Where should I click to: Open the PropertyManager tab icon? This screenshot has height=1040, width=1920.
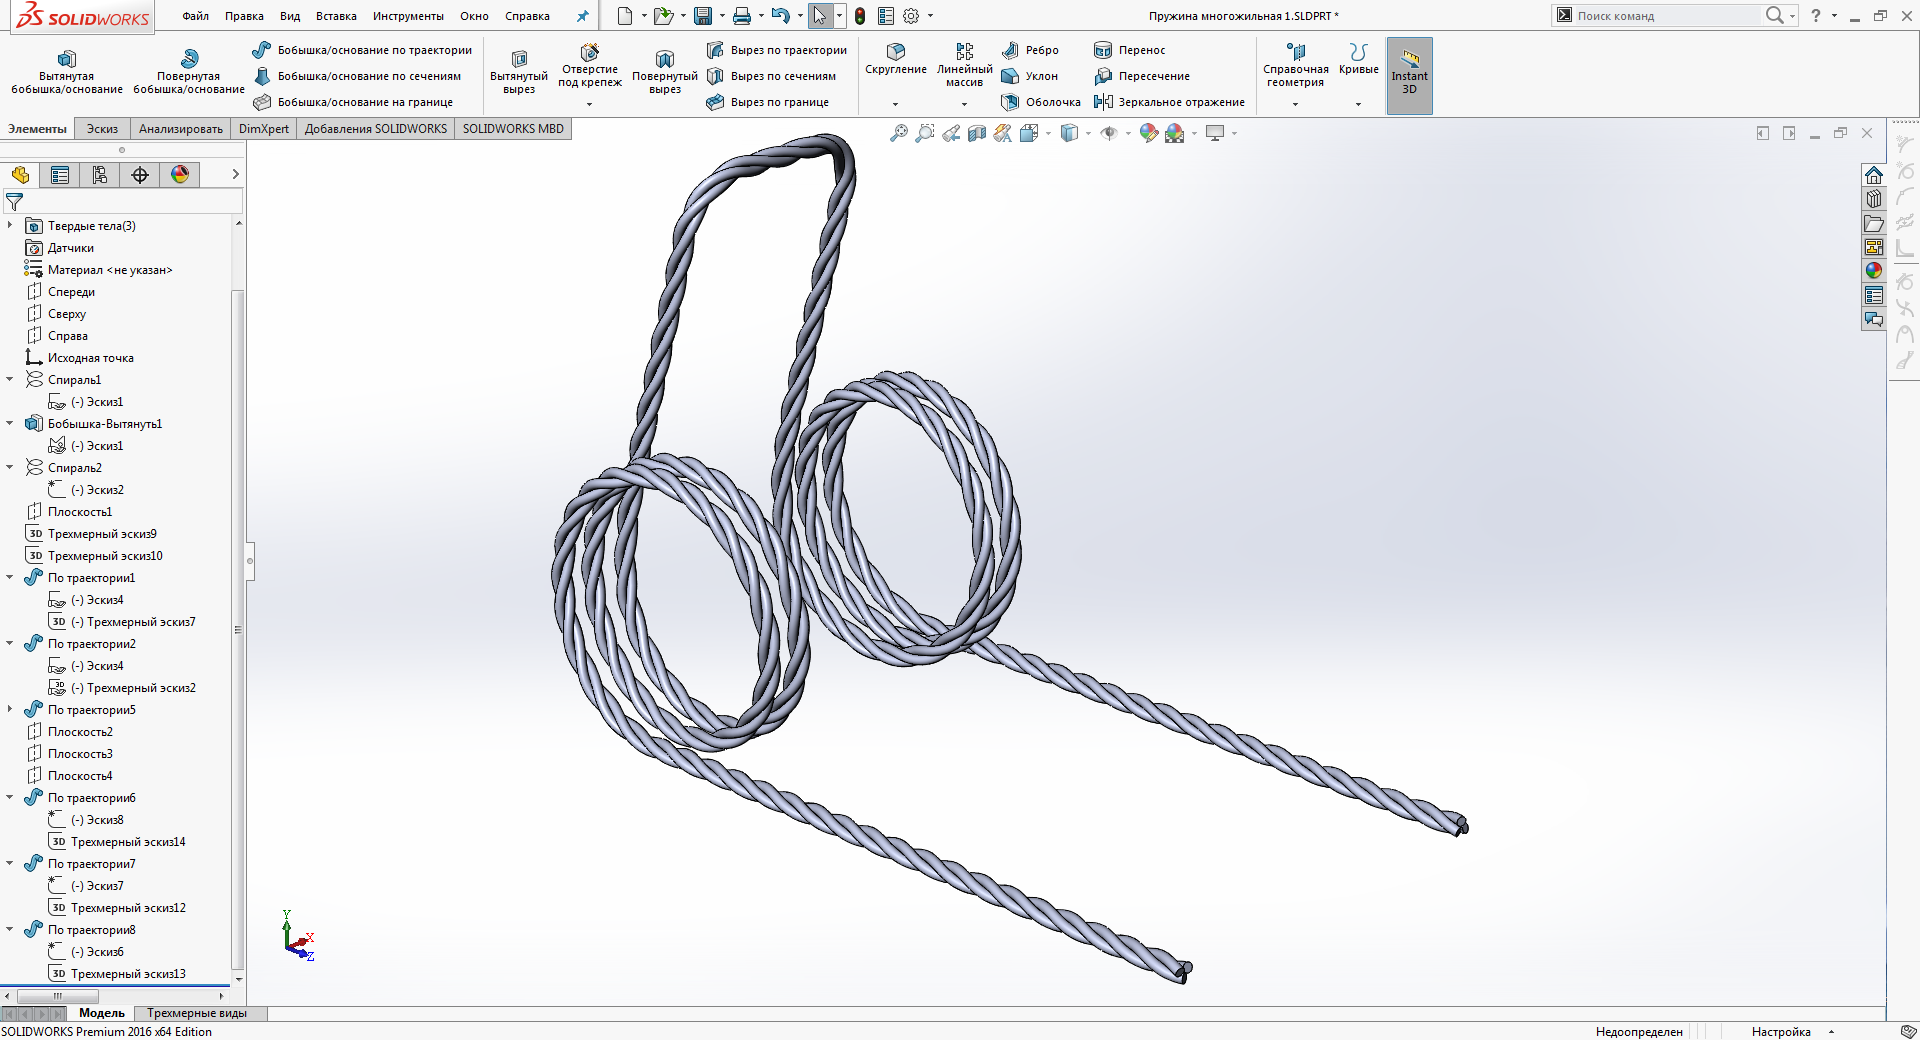(x=60, y=175)
